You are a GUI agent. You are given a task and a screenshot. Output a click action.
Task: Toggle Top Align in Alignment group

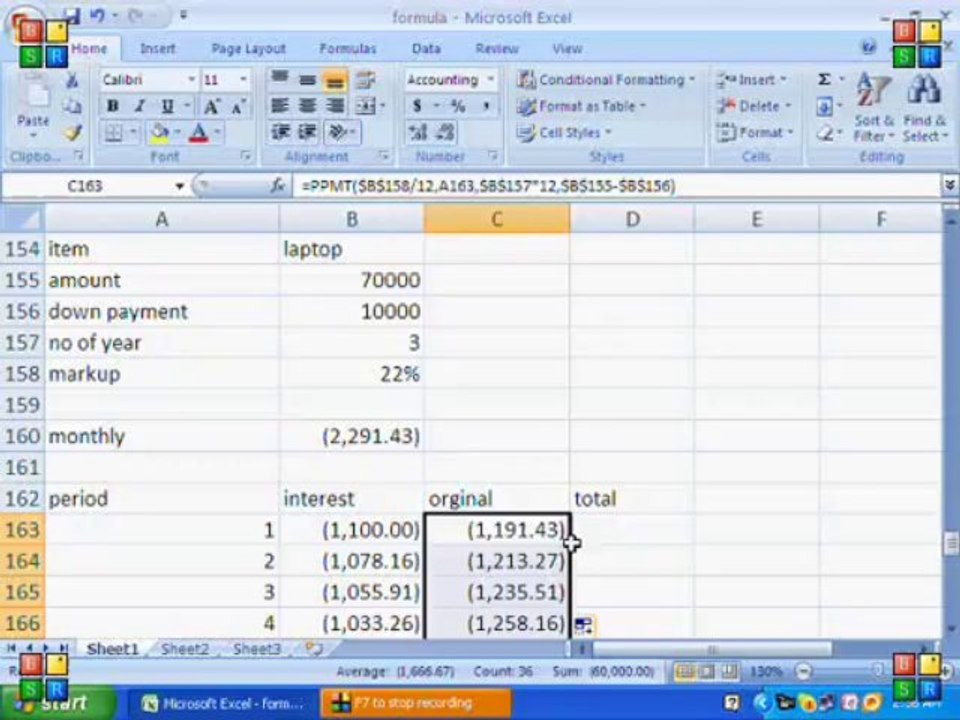point(280,80)
